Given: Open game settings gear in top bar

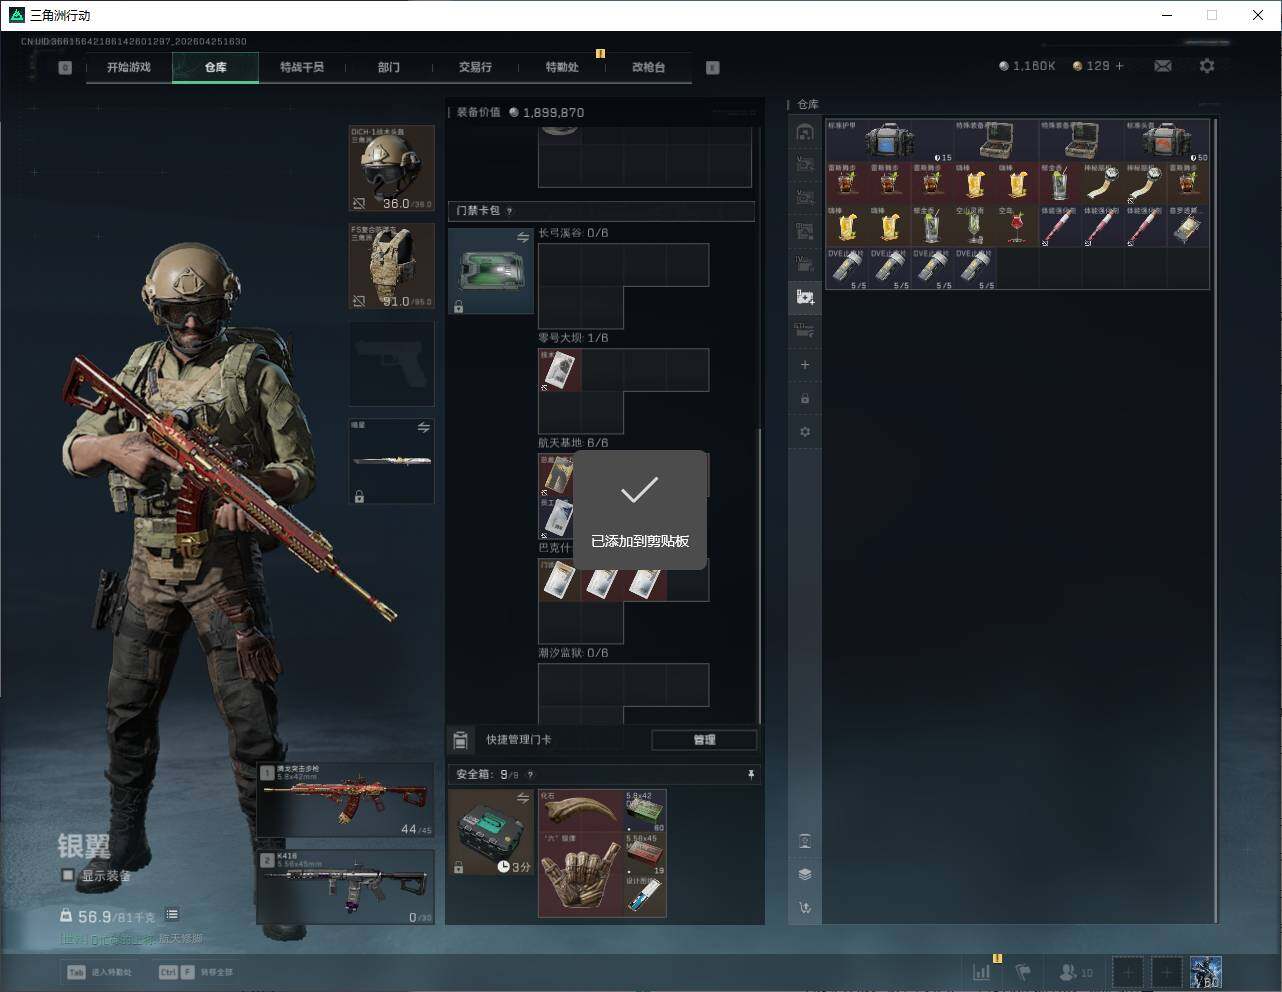Looking at the screenshot, I should coord(1207,66).
